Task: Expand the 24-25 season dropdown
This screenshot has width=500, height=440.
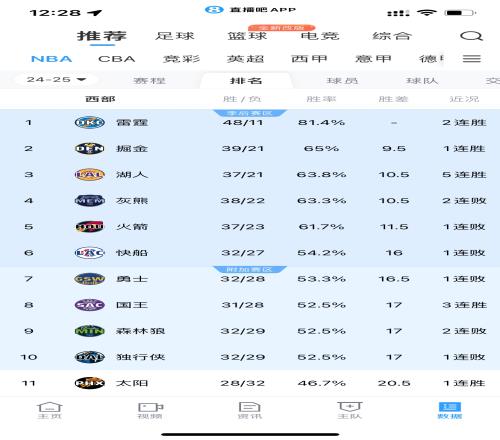Action: click(56, 80)
